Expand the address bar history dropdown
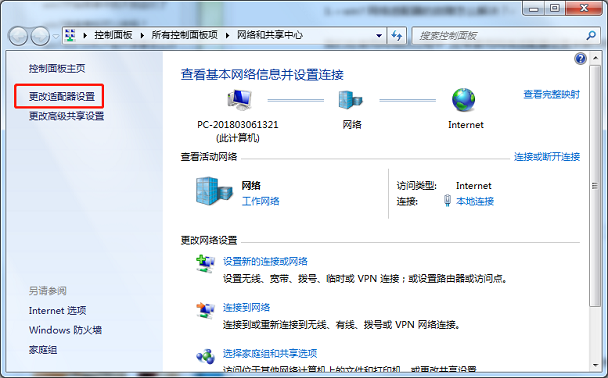 pos(379,36)
